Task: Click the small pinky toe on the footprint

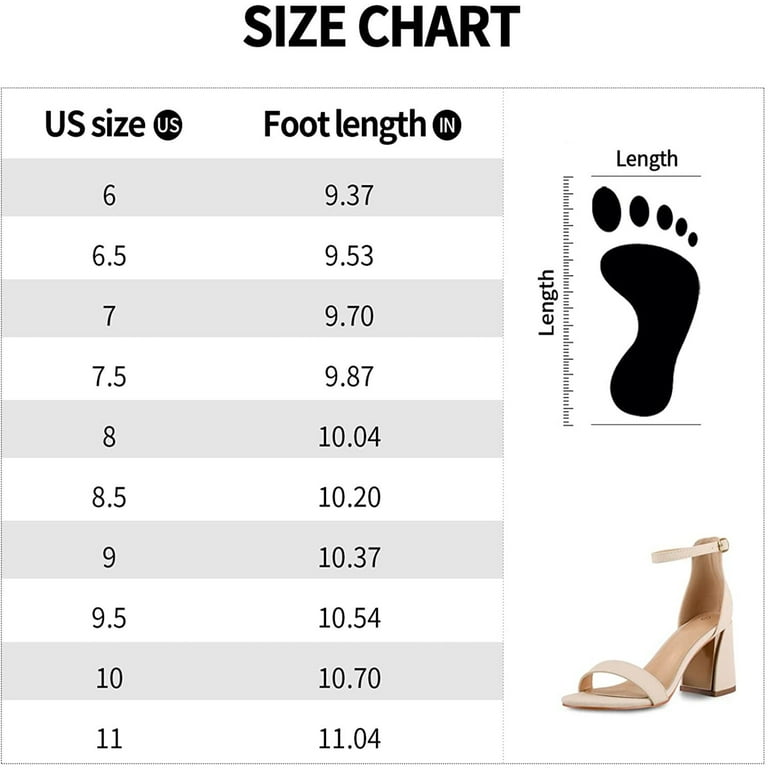Action: [693, 239]
